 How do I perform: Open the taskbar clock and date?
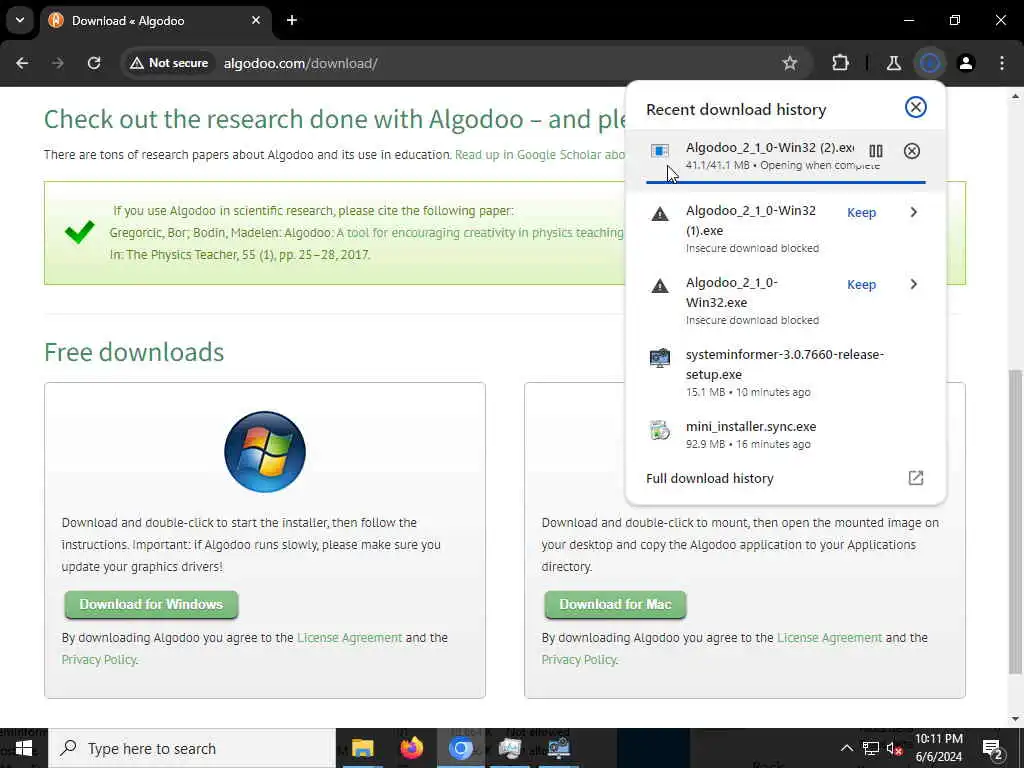[938, 748]
